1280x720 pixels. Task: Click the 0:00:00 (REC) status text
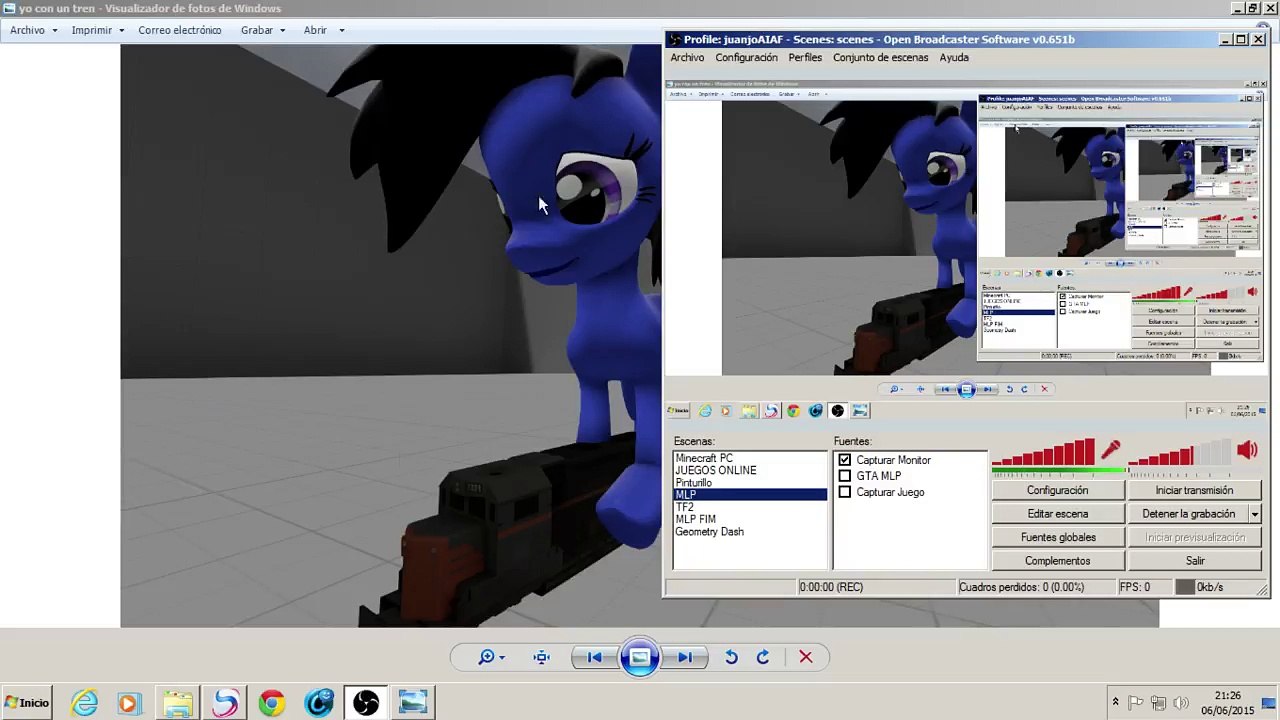831,587
